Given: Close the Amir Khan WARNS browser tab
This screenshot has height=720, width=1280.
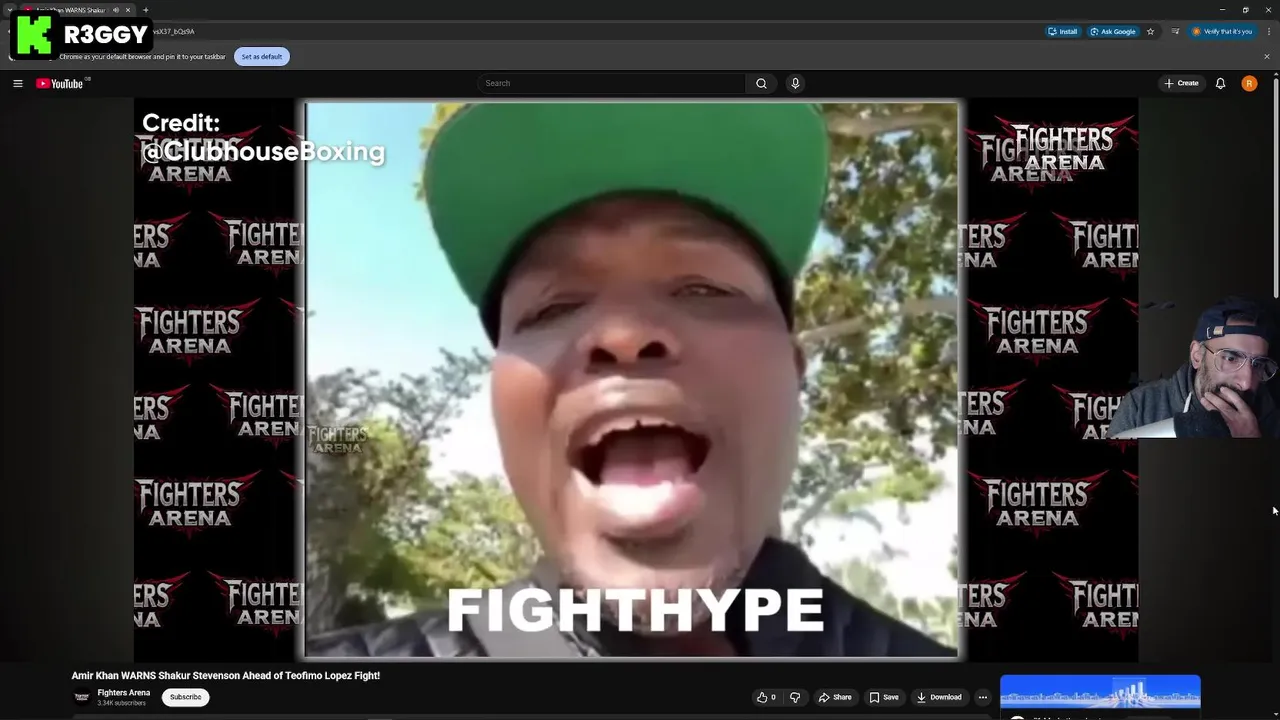Looking at the screenshot, I should click(128, 10).
